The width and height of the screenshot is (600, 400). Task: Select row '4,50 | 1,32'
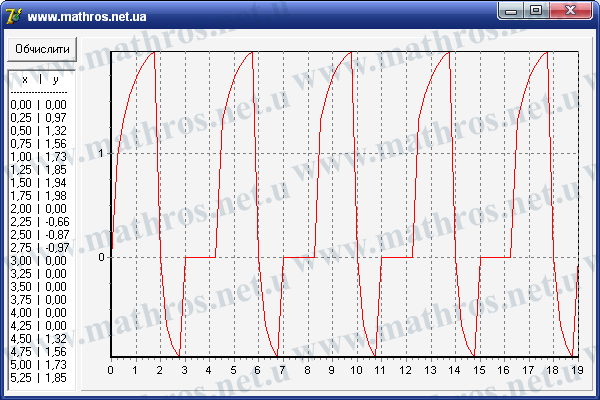pos(39,339)
